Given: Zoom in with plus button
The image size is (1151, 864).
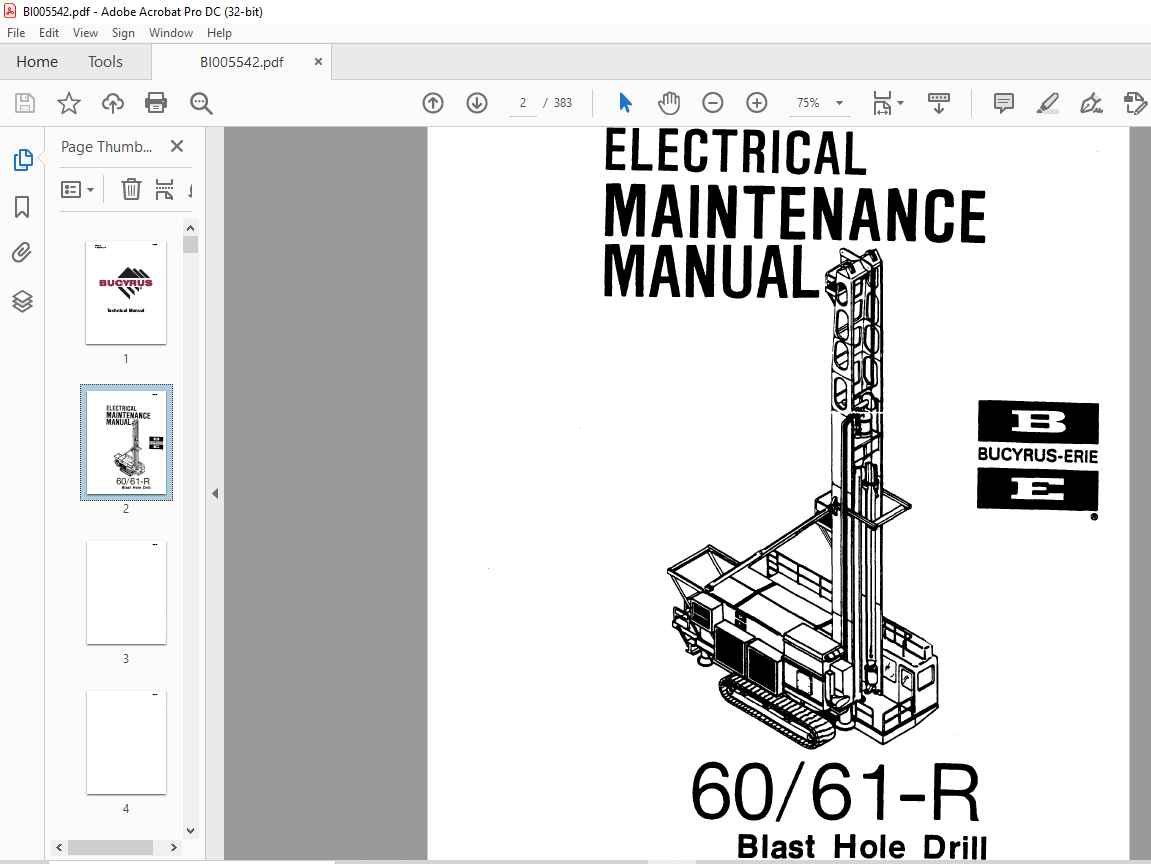Looking at the screenshot, I should point(757,103).
